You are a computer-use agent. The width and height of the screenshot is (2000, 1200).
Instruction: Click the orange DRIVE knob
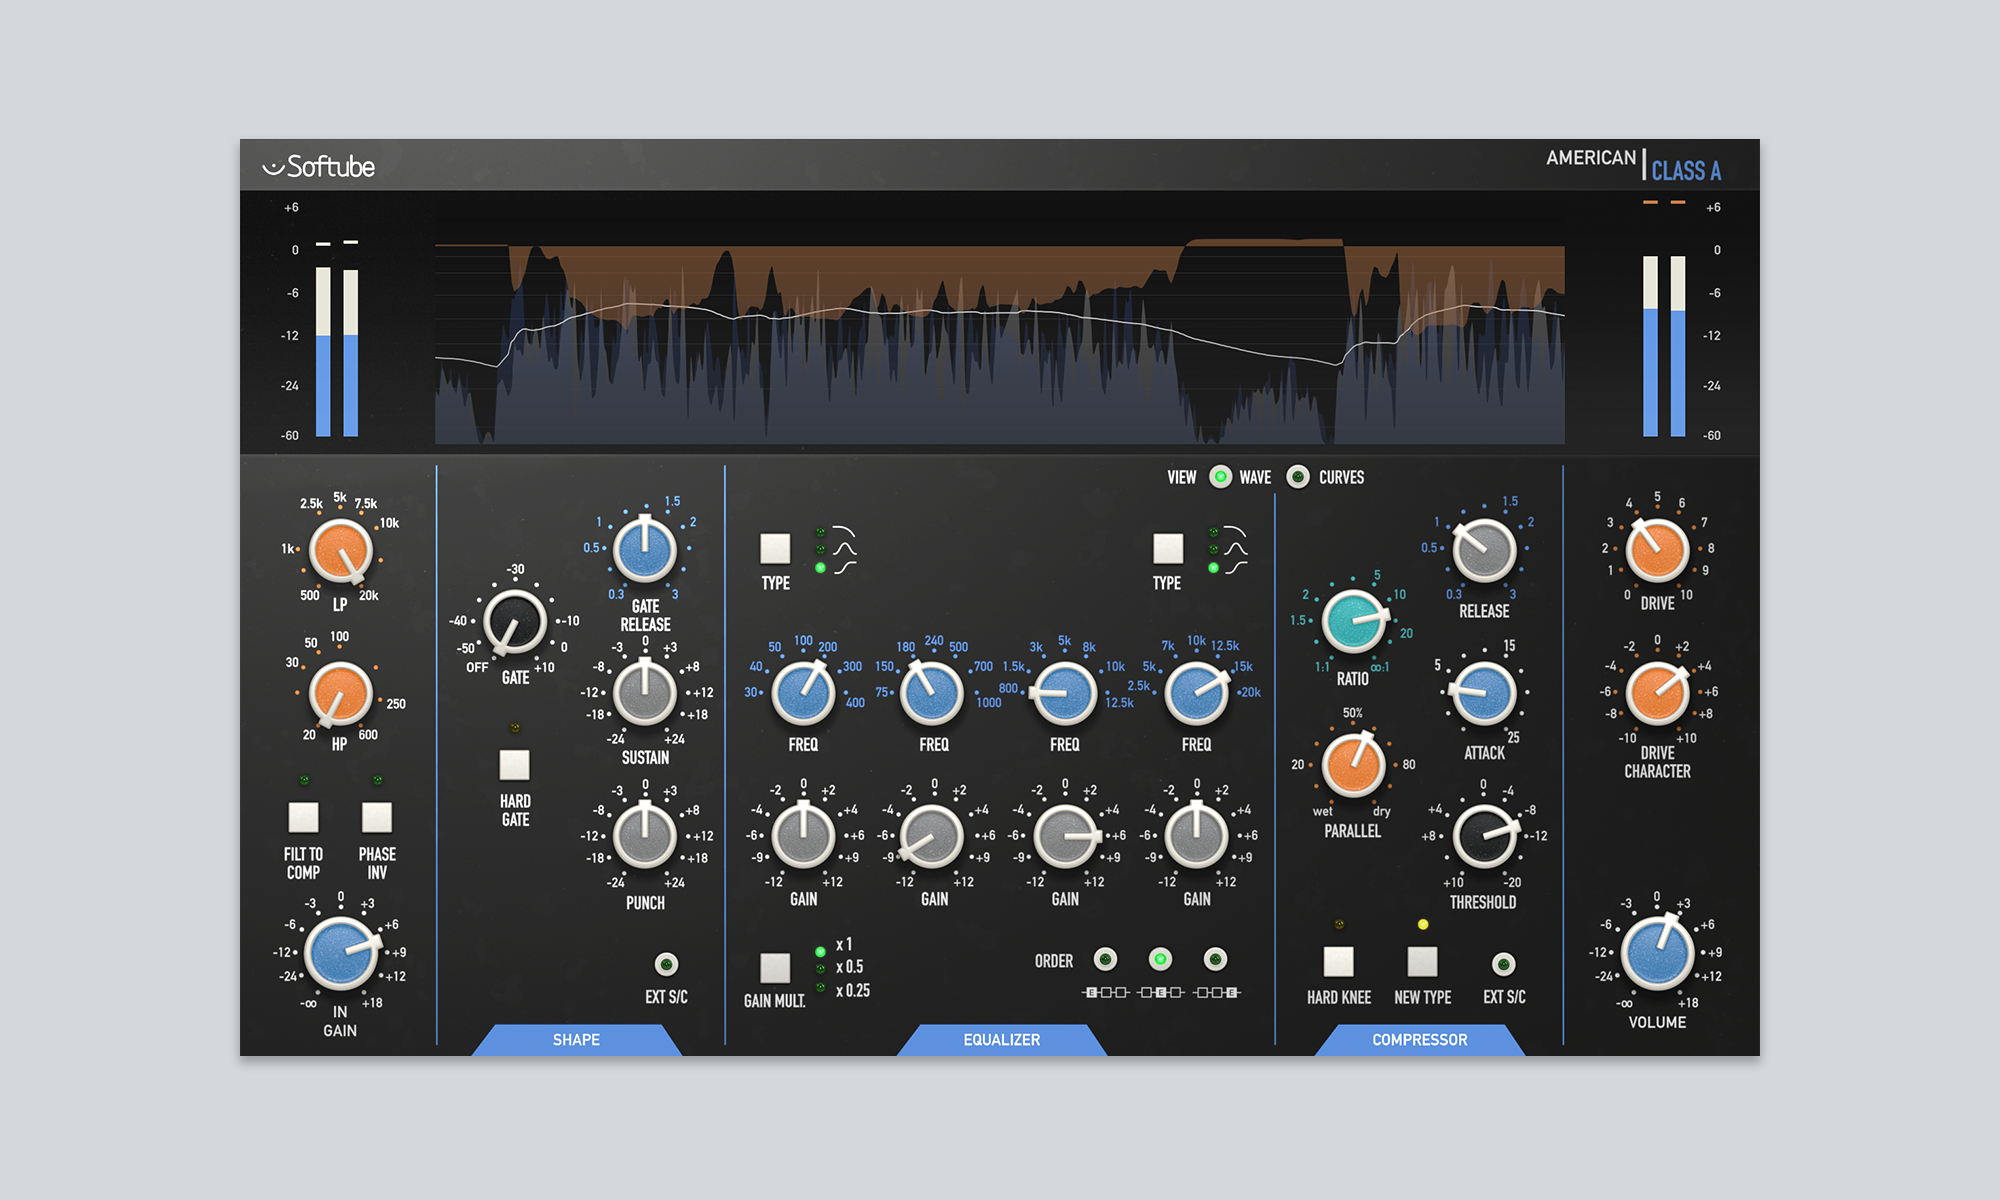tap(1657, 551)
